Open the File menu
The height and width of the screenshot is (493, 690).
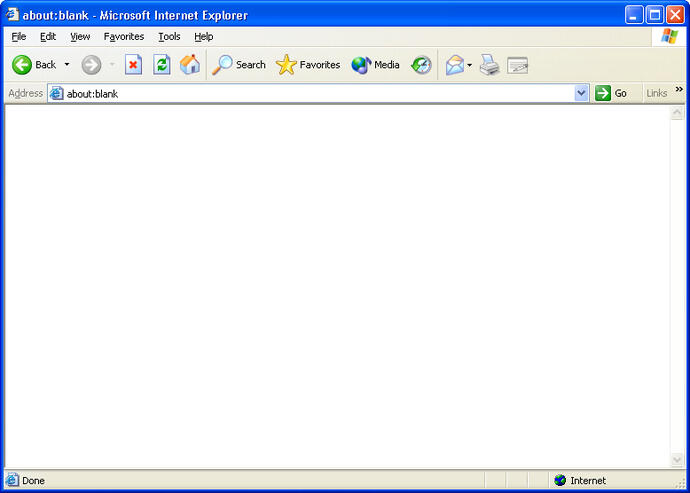point(19,37)
